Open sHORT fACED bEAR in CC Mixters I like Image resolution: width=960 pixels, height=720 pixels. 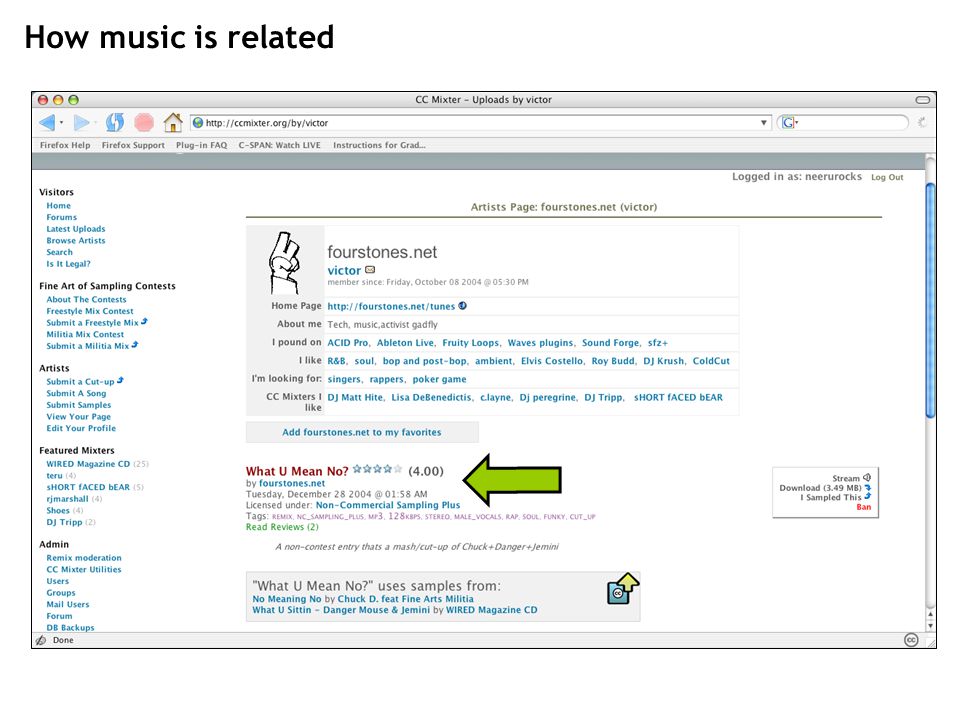click(x=678, y=397)
